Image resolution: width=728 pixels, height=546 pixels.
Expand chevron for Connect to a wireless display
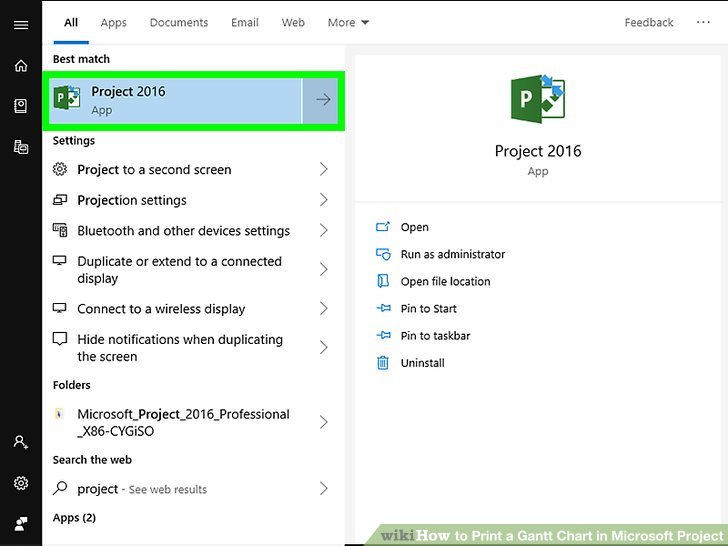coord(324,308)
